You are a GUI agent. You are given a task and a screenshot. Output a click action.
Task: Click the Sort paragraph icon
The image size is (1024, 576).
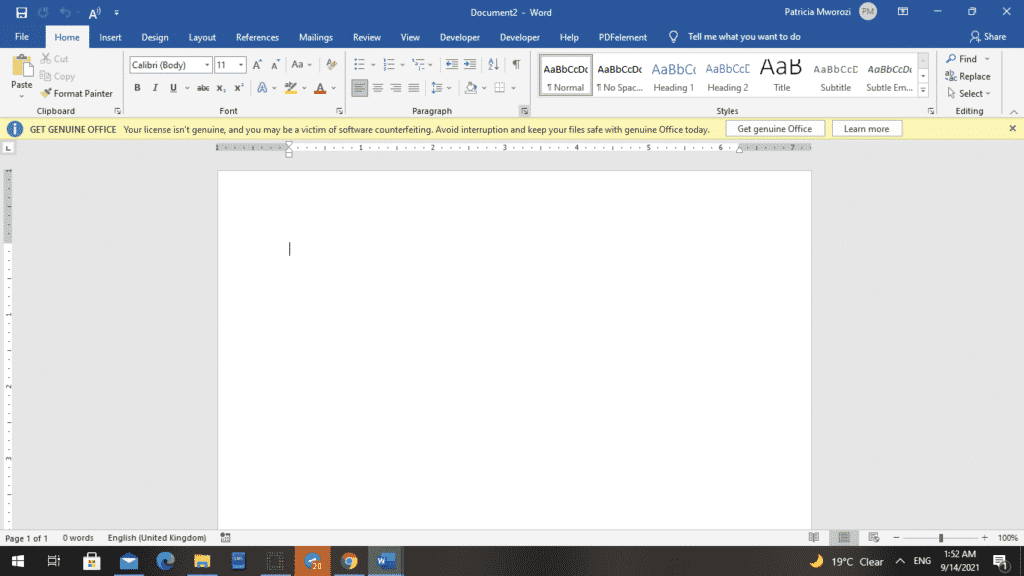tap(493, 65)
